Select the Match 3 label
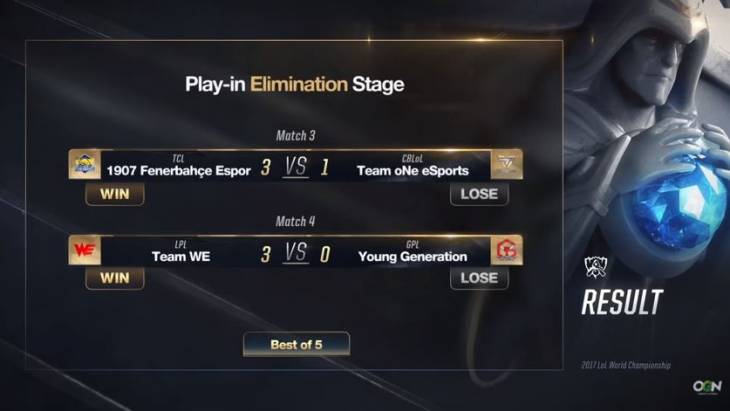 (295, 135)
